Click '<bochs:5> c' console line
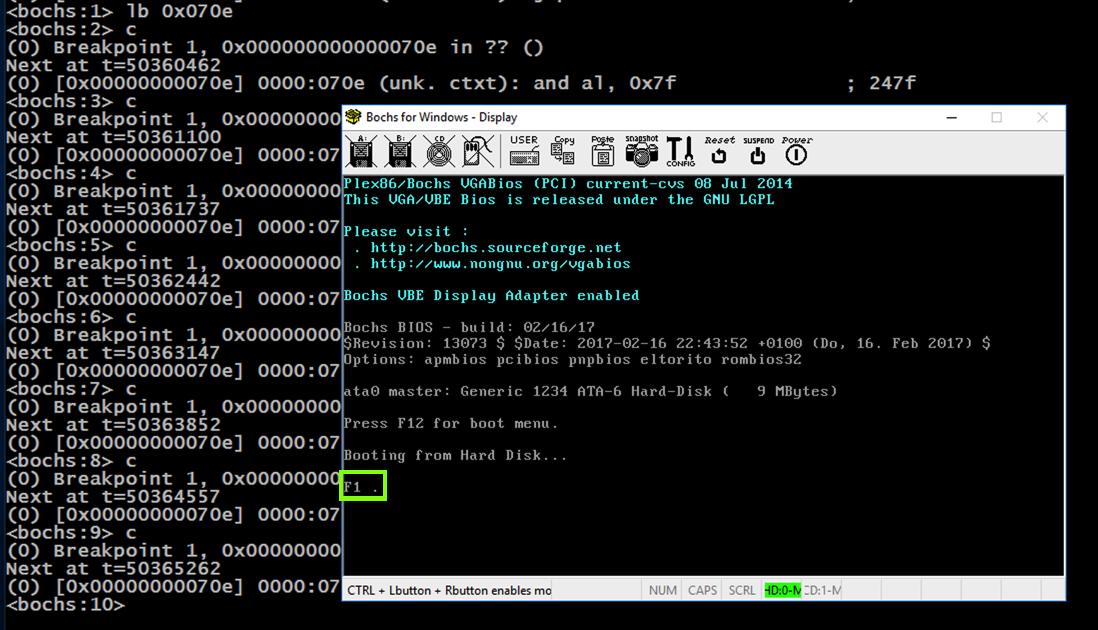 71,245
